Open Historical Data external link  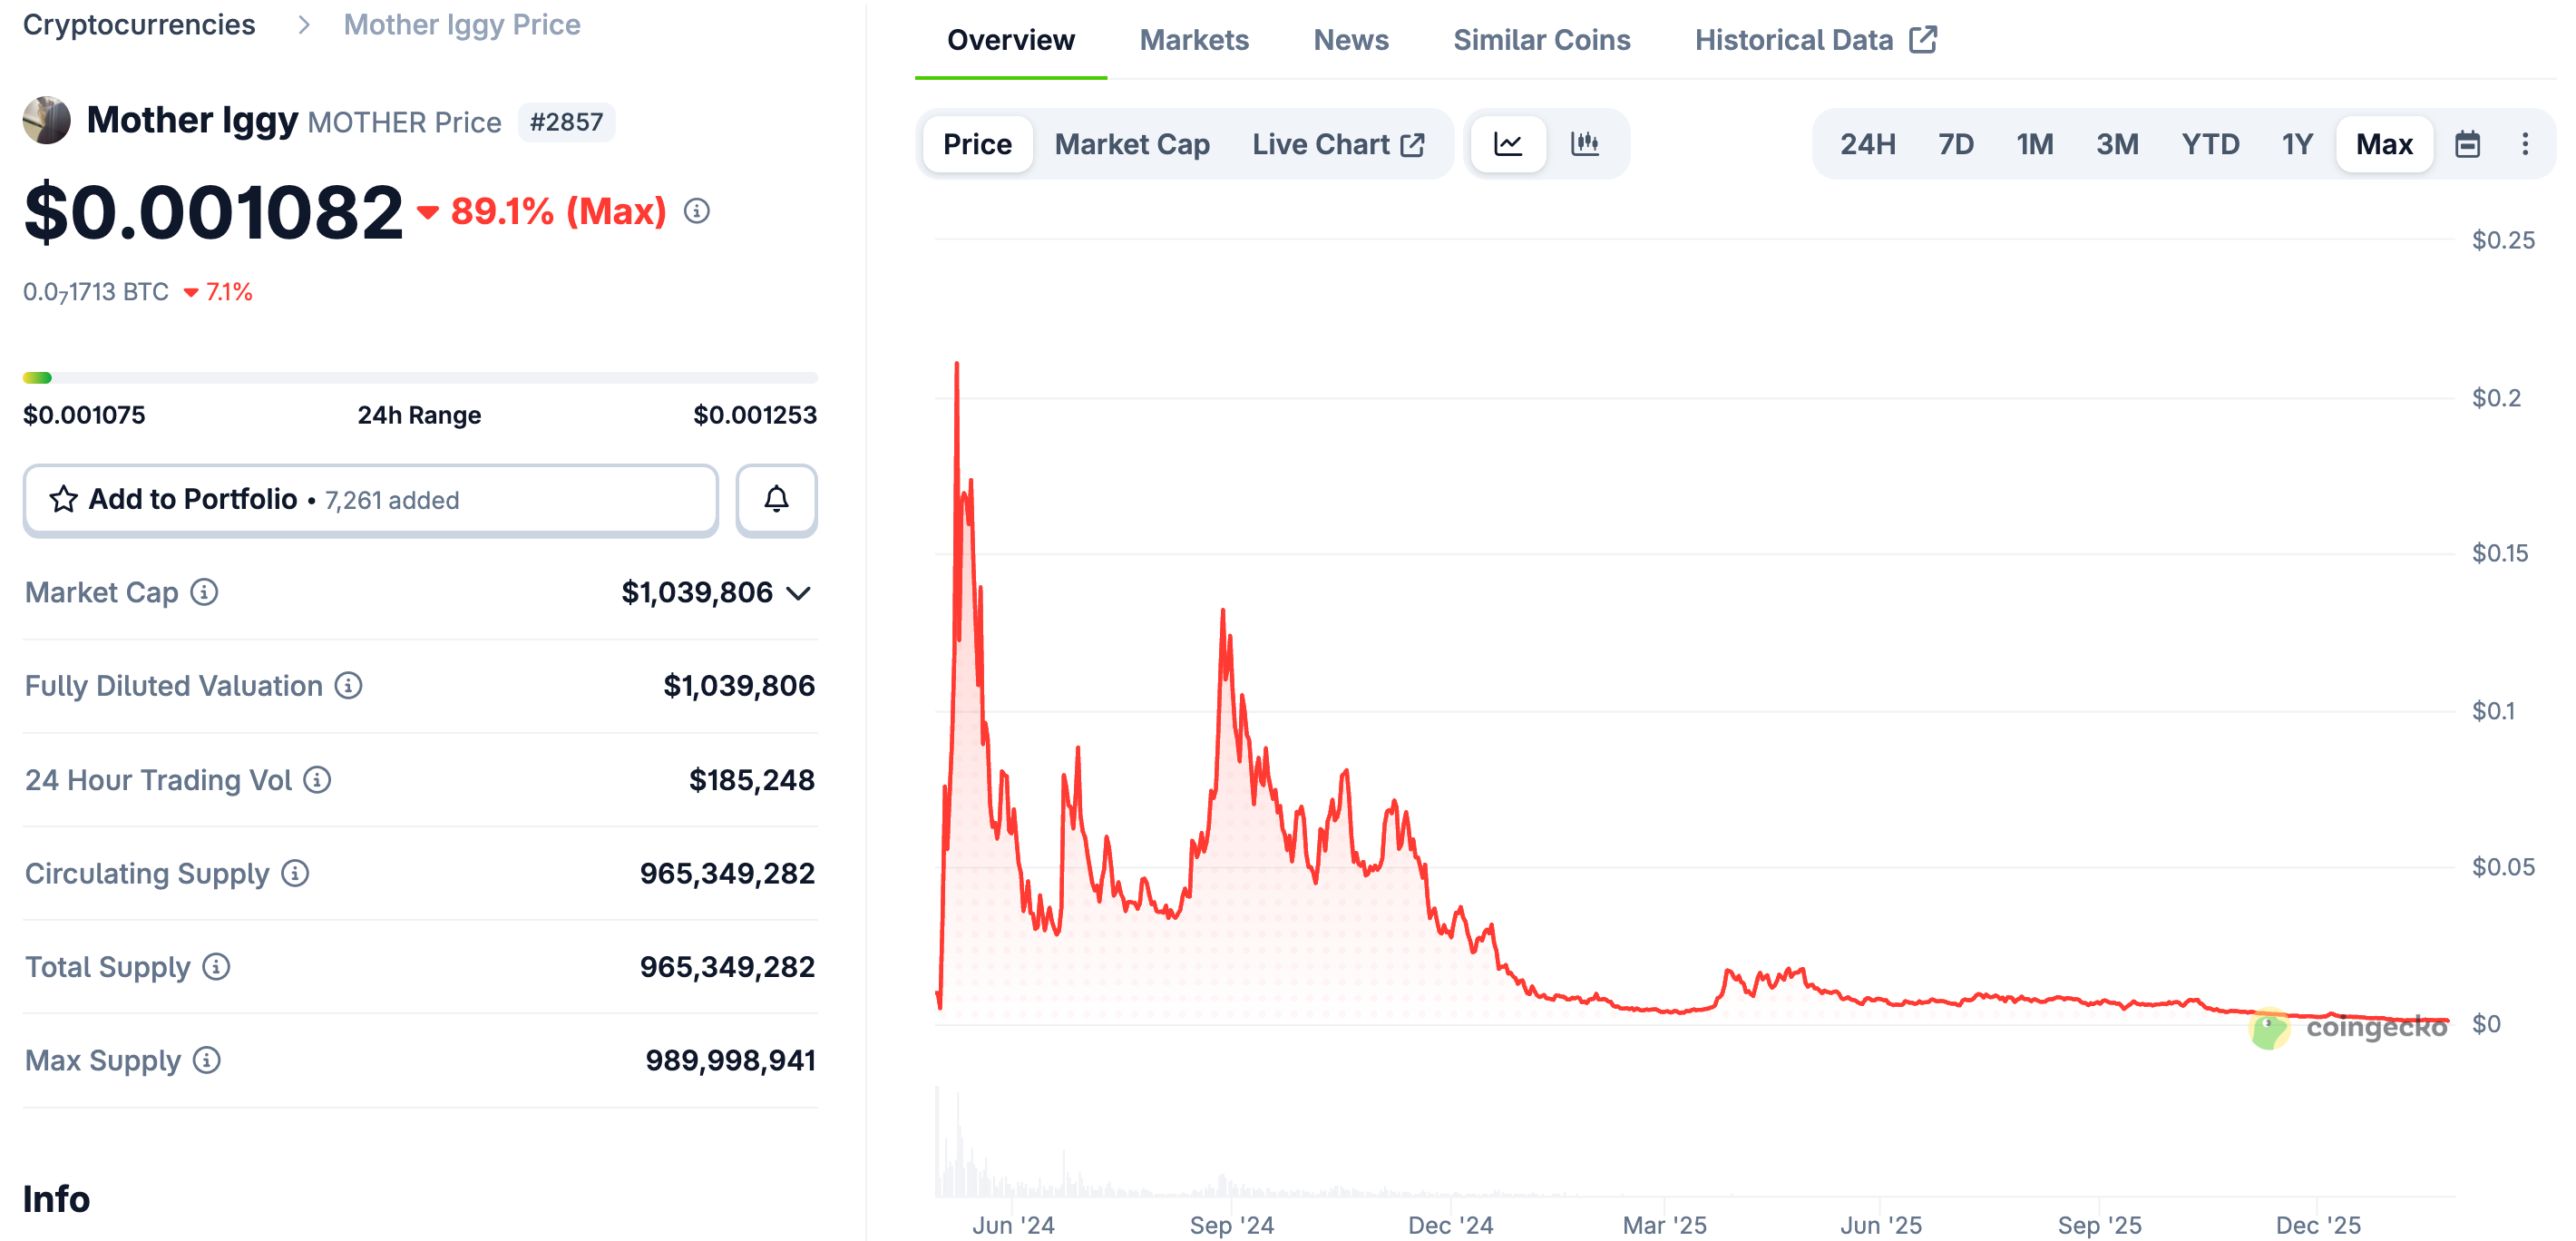1814,40
